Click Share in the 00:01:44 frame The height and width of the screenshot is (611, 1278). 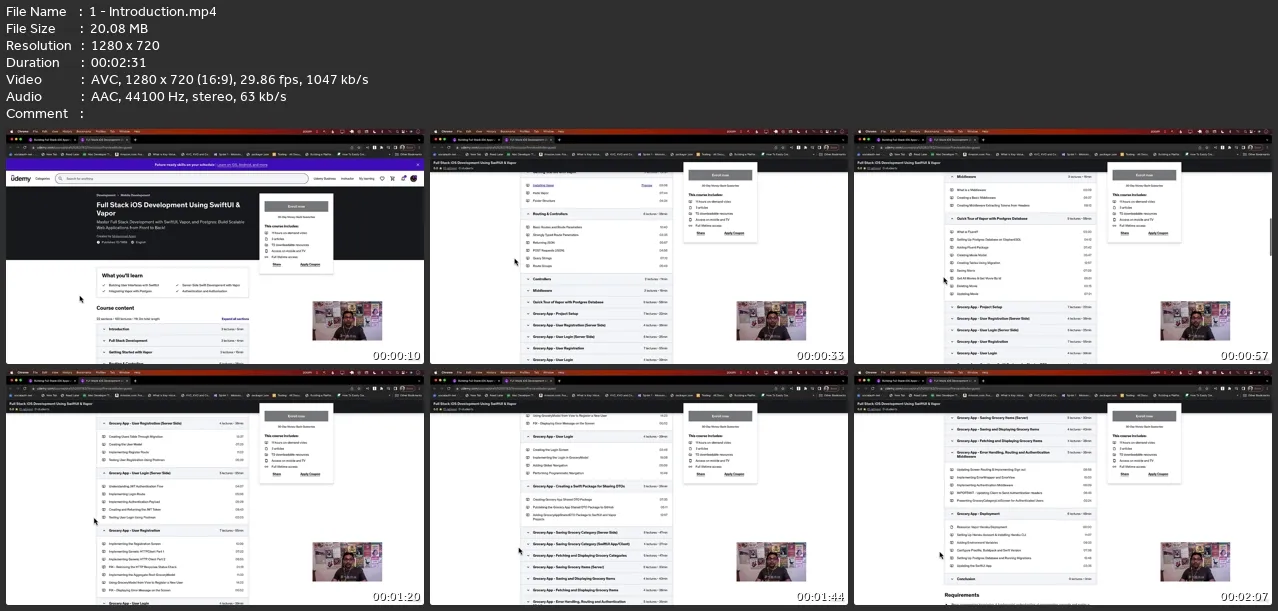click(x=703, y=472)
